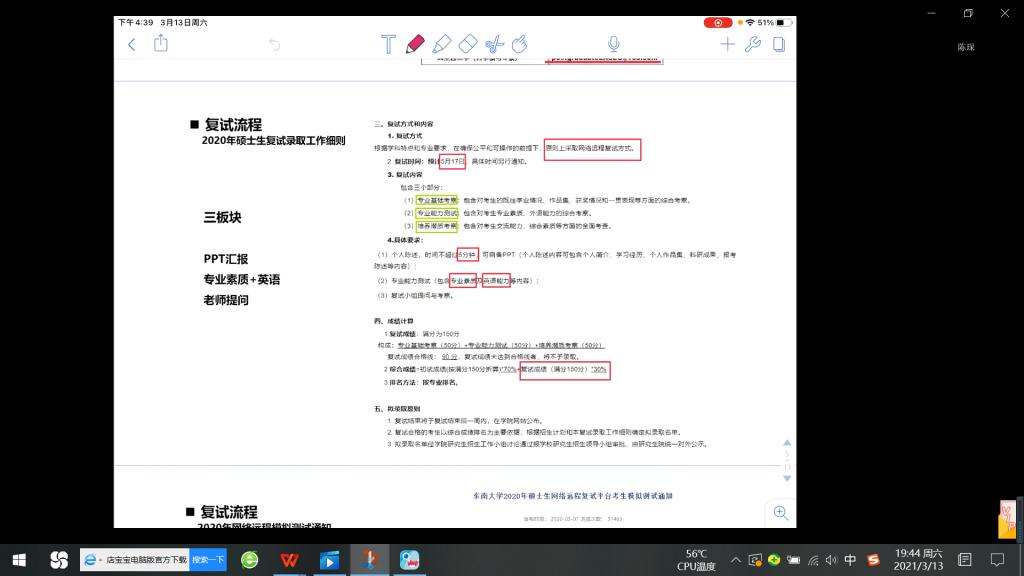Expand hidden system tray icons
The width and height of the screenshot is (1024, 576).
(736, 560)
